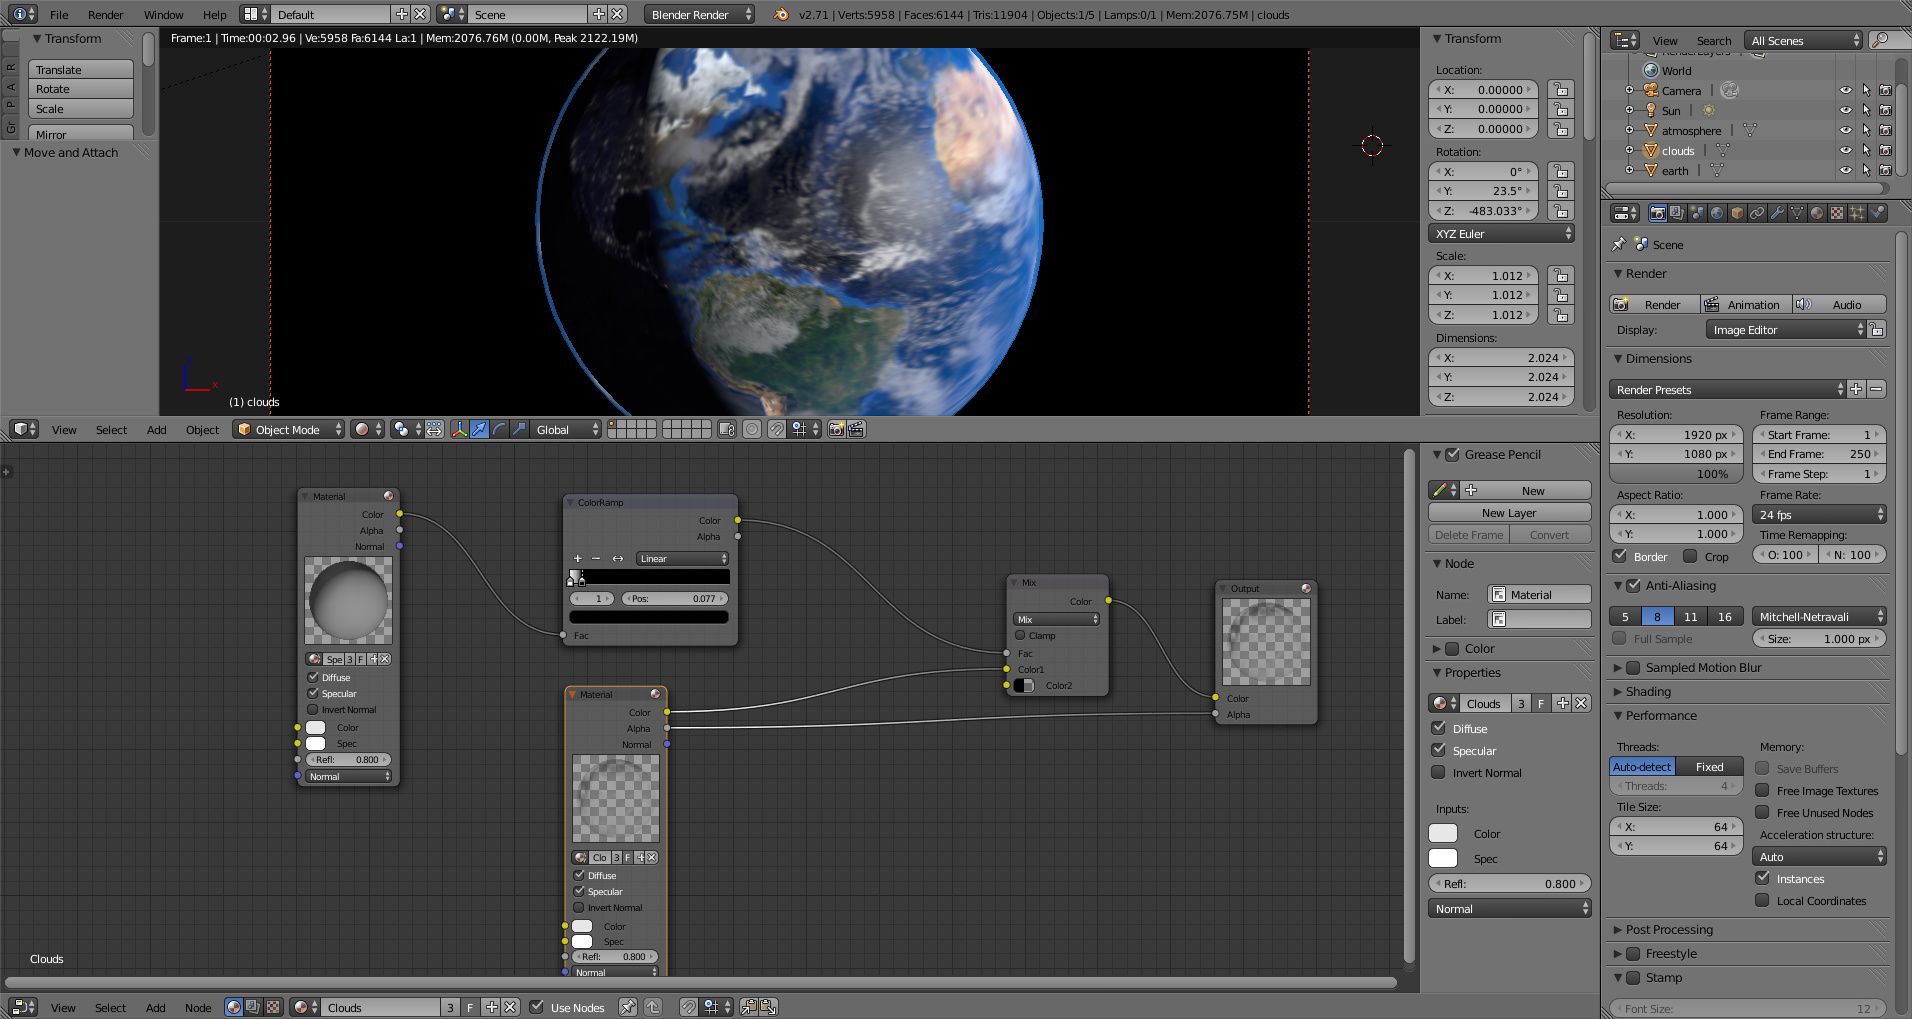Image resolution: width=1912 pixels, height=1019 pixels.
Task: Click the Animation render button
Action: click(1744, 304)
